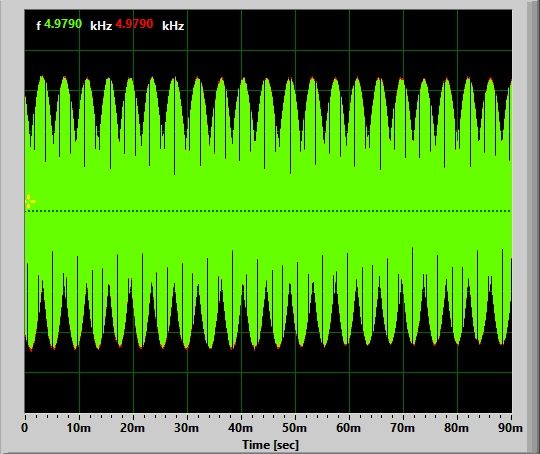Click the 40m time axis label

(x=240, y=428)
